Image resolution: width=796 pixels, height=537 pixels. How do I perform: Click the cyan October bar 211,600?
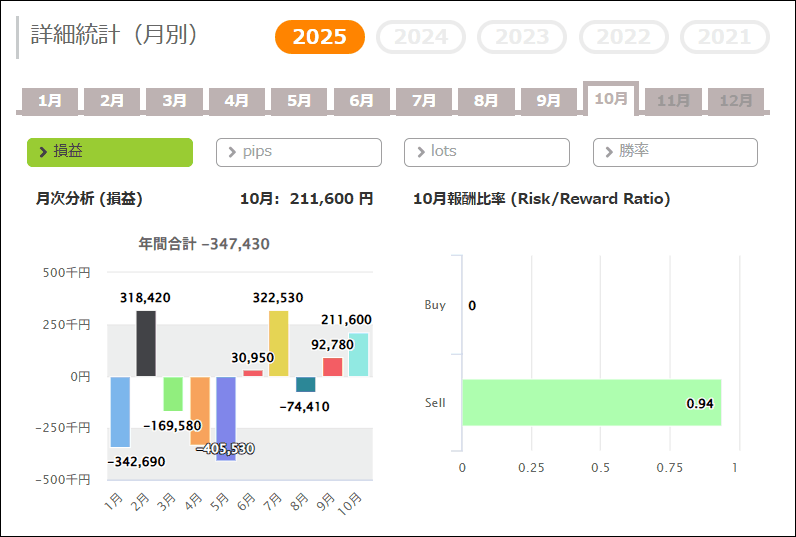[x=358, y=355]
